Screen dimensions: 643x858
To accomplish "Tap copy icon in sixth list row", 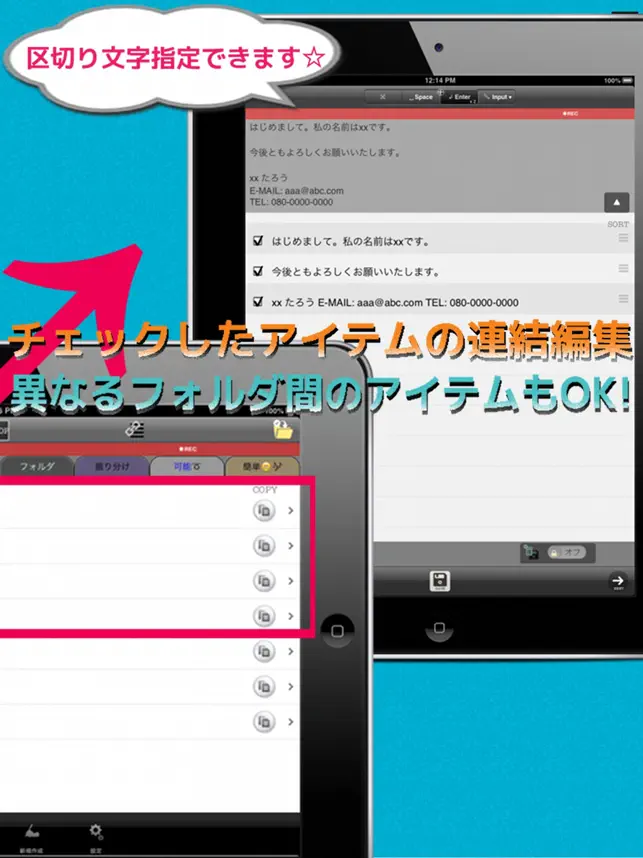I will coord(264,686).
